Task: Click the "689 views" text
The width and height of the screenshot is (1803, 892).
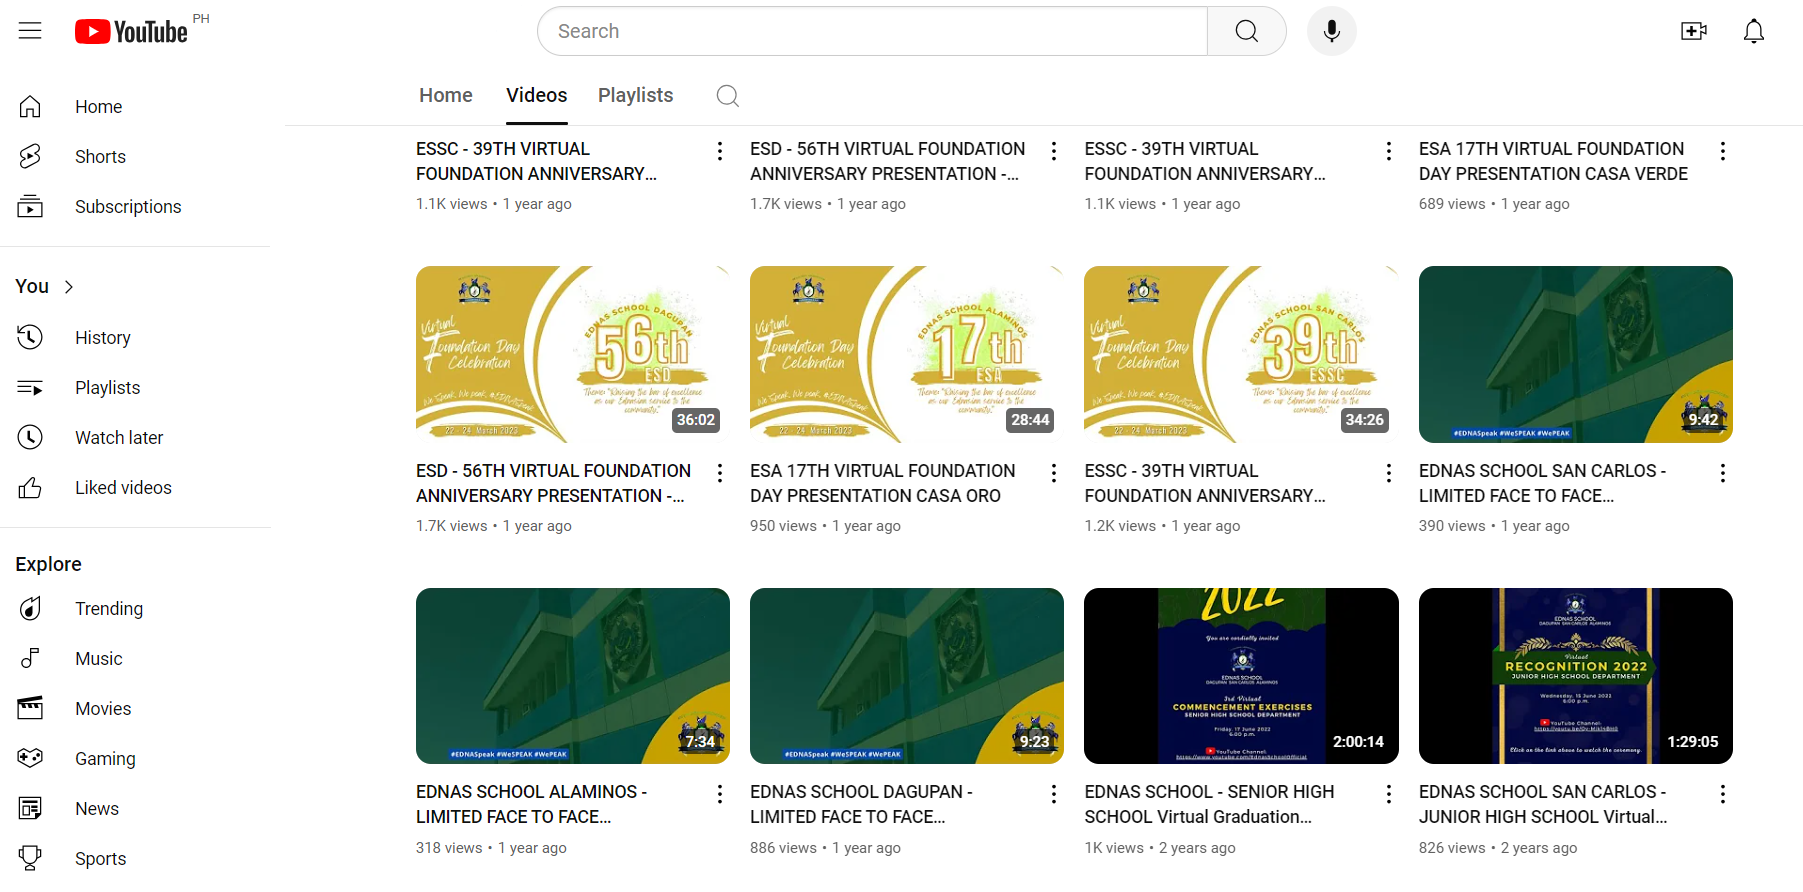Action: 1452,204
